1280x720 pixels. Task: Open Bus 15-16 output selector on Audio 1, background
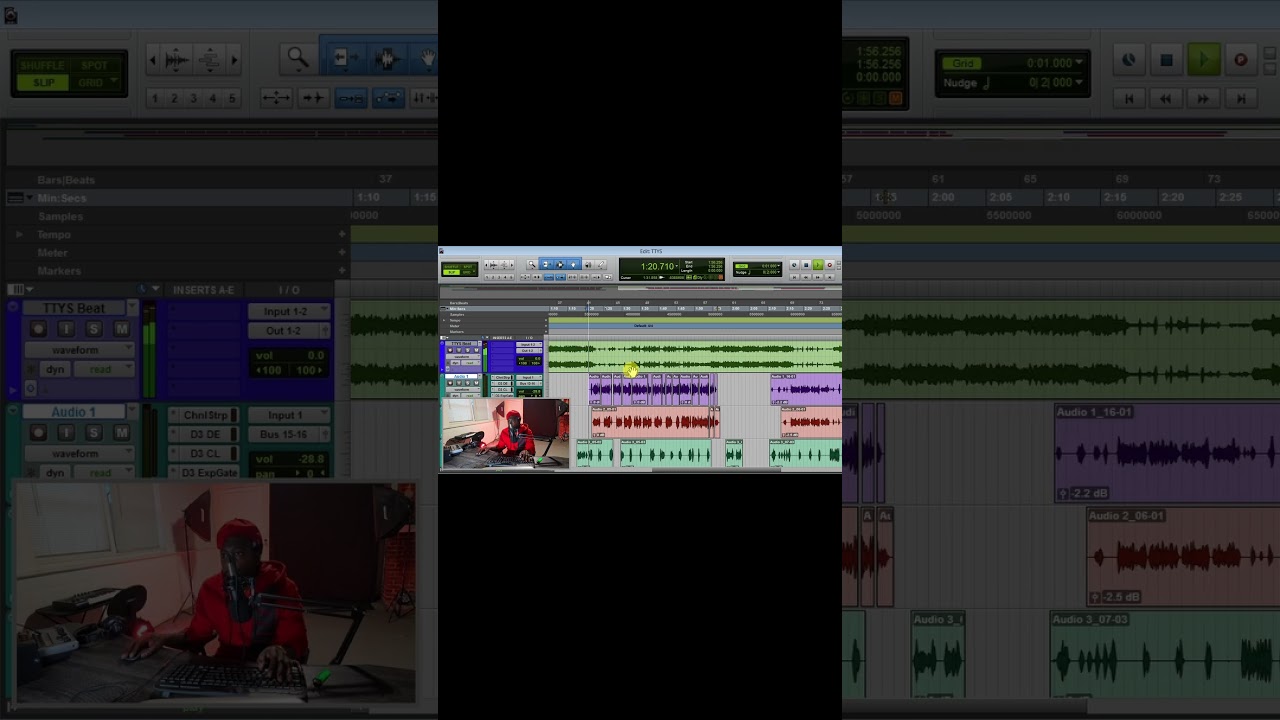[x=289, y=434]
